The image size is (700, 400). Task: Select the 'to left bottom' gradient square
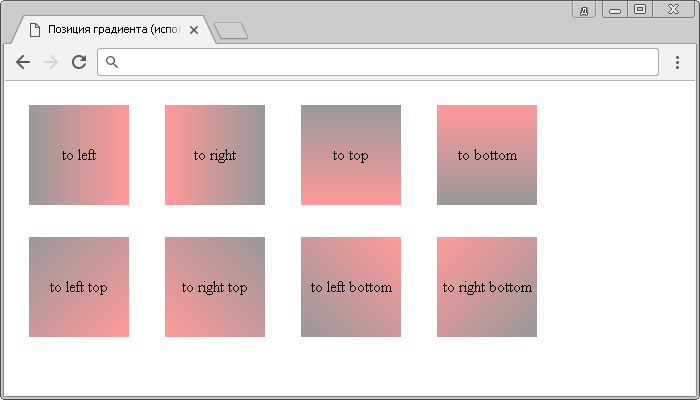(351, 287)
